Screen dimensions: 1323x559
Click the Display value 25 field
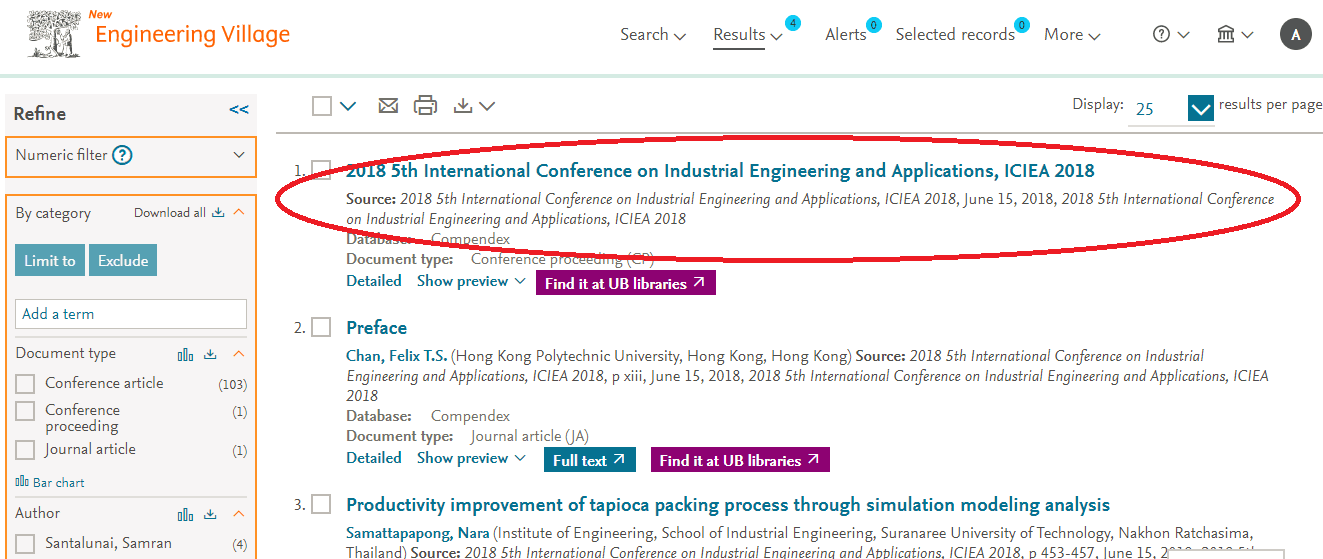tap(1157, 109)
